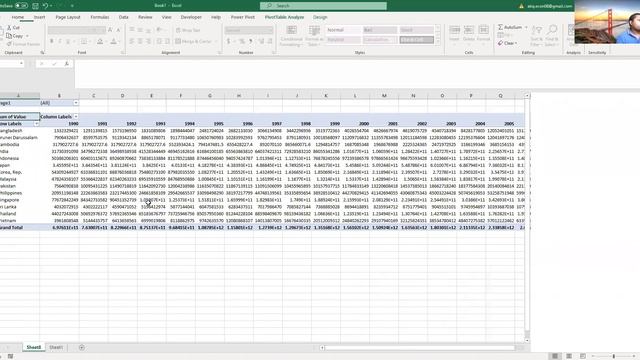Open the Insert ribbon tab
640x360 pixels.
click(x=39, y=17)
